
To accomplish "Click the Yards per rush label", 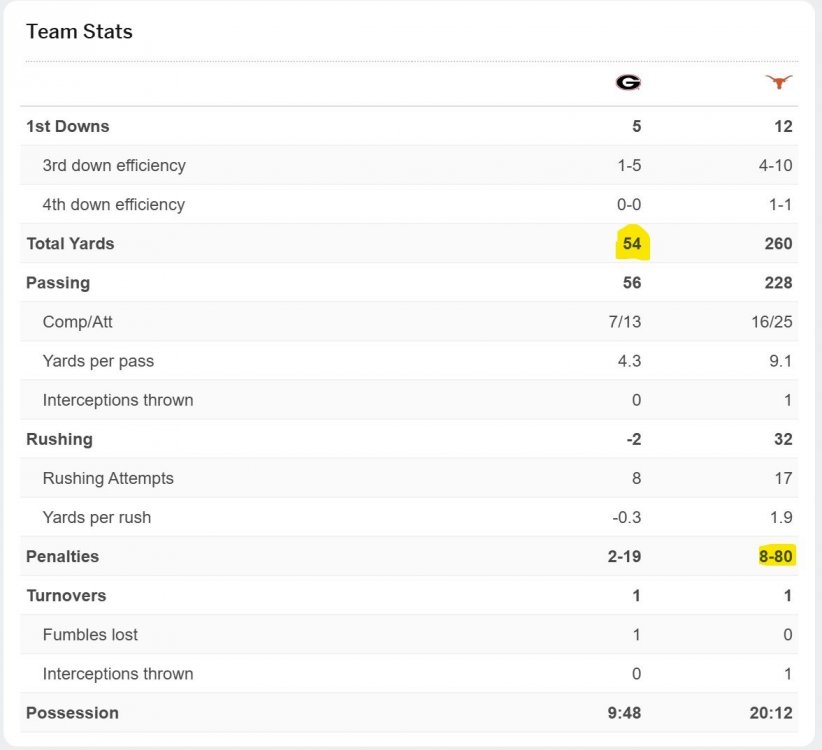I will 97,517.
